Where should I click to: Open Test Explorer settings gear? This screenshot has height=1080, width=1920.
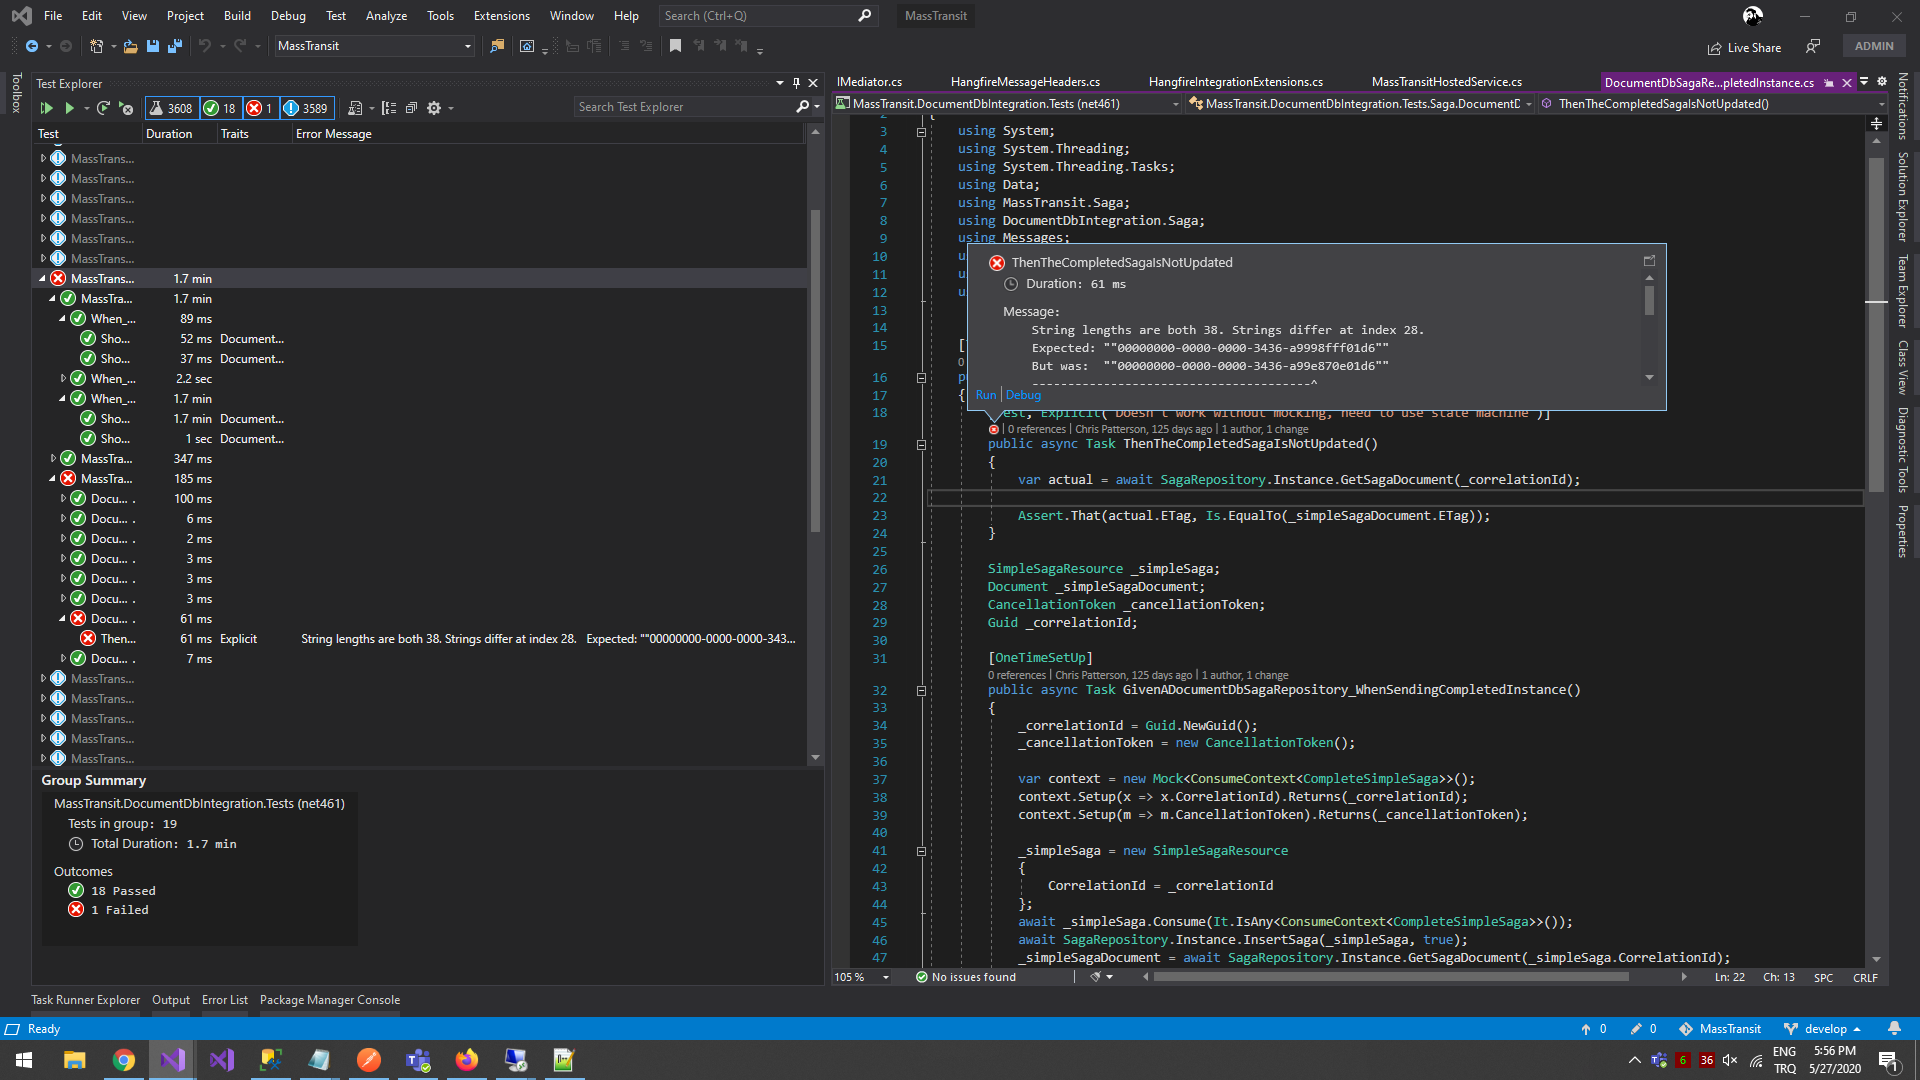(x=433, y=108)
